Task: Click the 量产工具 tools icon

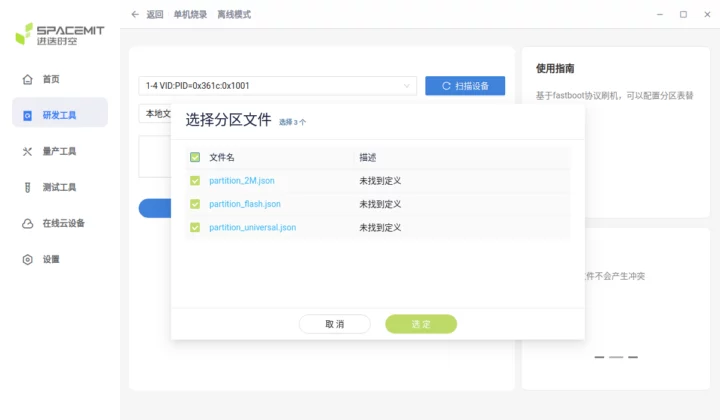Action: coord(28,151)
